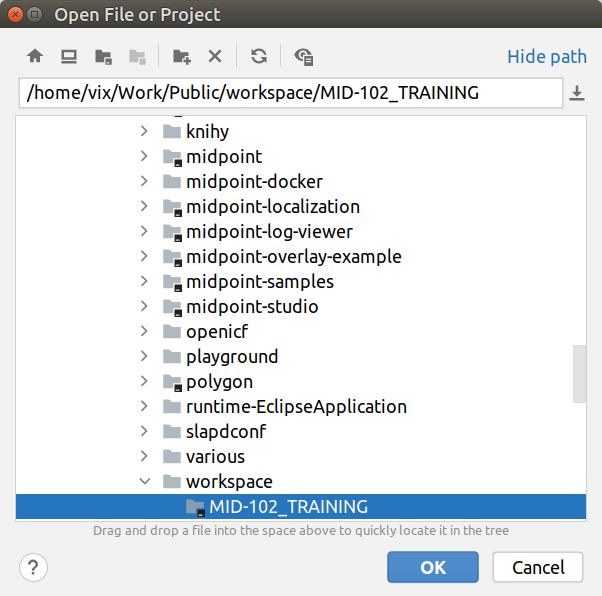The width and height of the screenshot is (602, 596).
Task: Select the playground folder
Action: point(301,356)
